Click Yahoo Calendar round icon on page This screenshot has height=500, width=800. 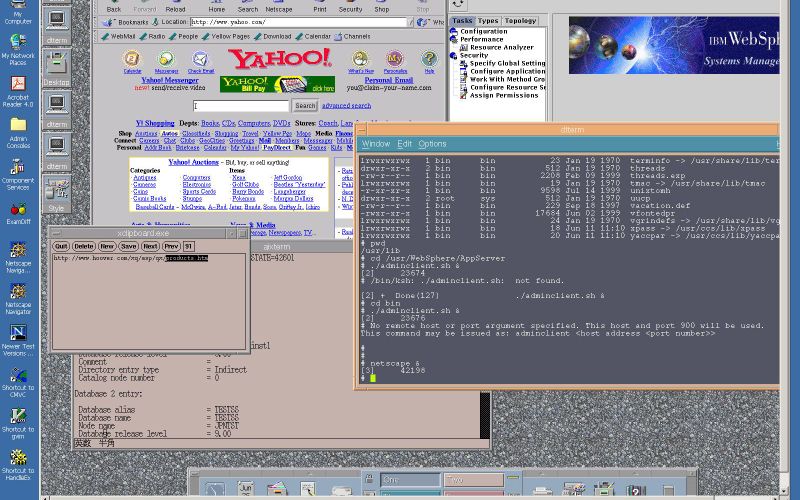[132, 59]
